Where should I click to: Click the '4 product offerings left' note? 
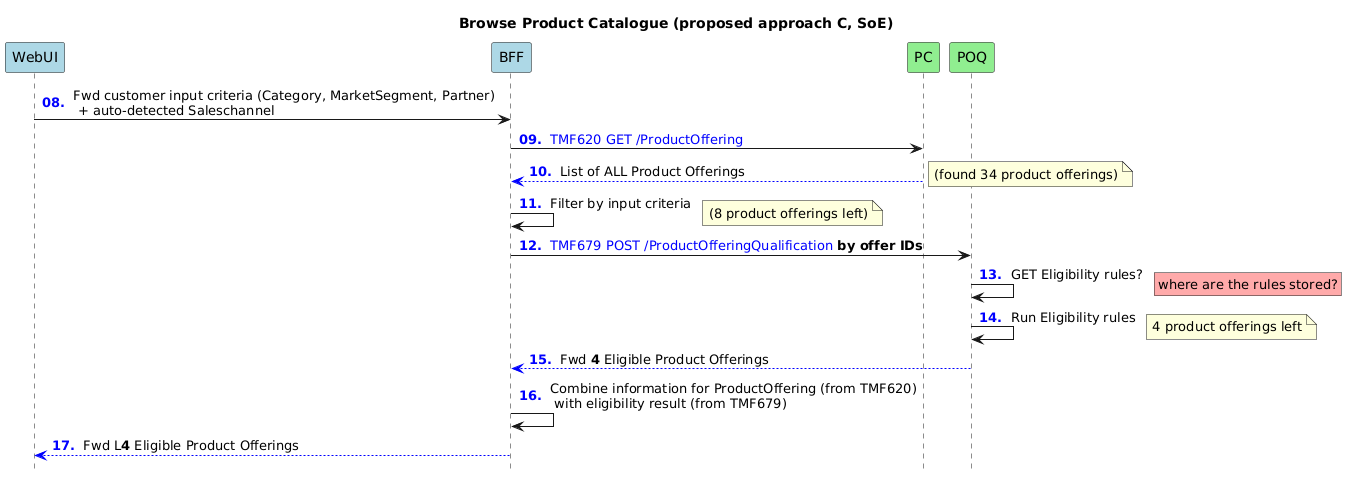(1230, 326)
